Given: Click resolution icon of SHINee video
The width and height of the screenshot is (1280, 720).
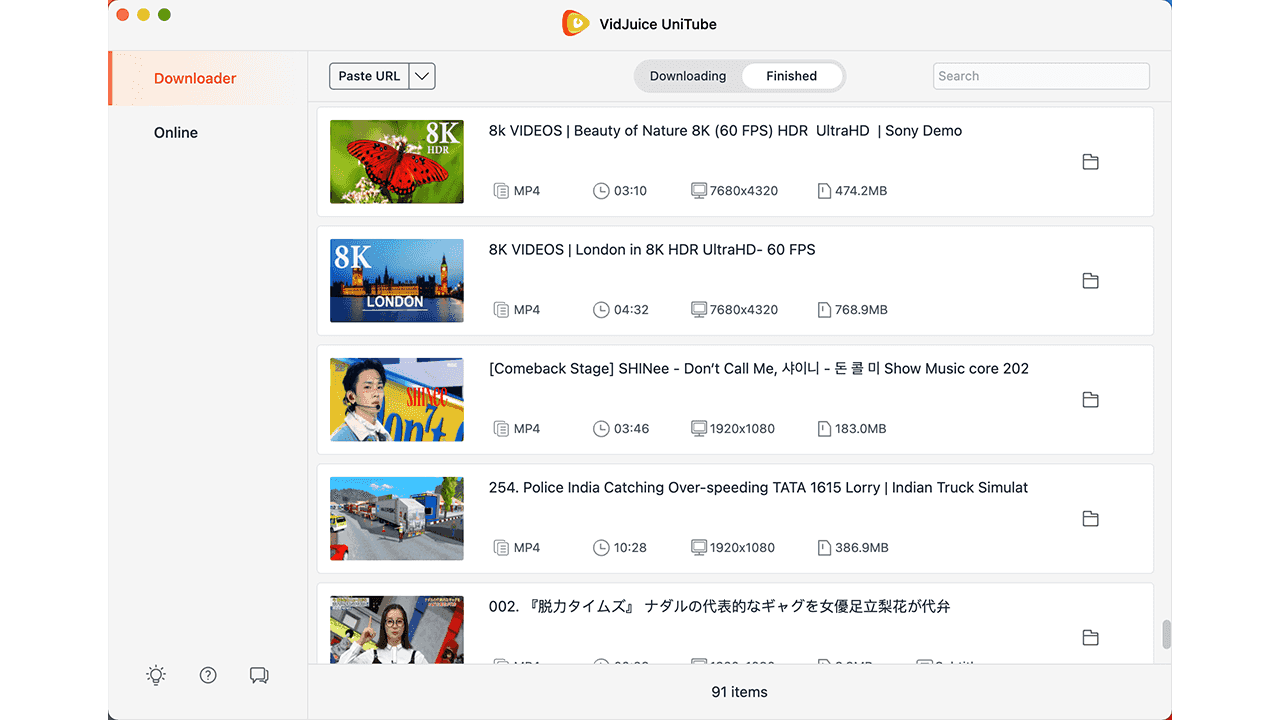Looking at the screenshot, I should (x=699, y=429).
